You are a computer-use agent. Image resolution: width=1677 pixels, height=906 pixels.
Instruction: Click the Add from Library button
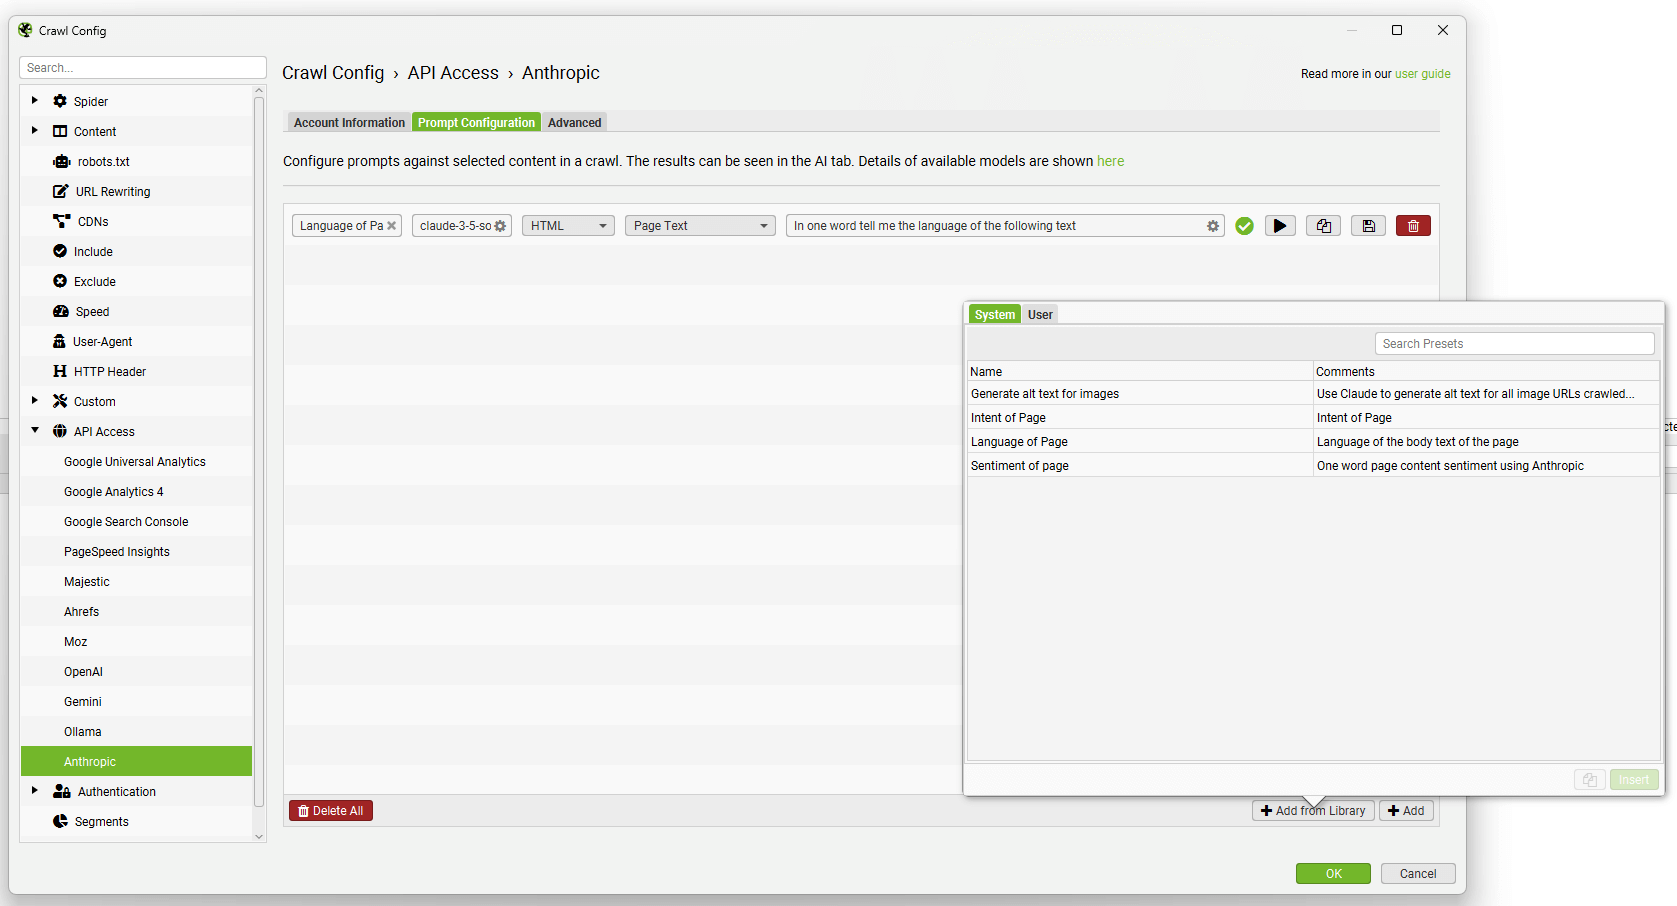point(1313,810)
